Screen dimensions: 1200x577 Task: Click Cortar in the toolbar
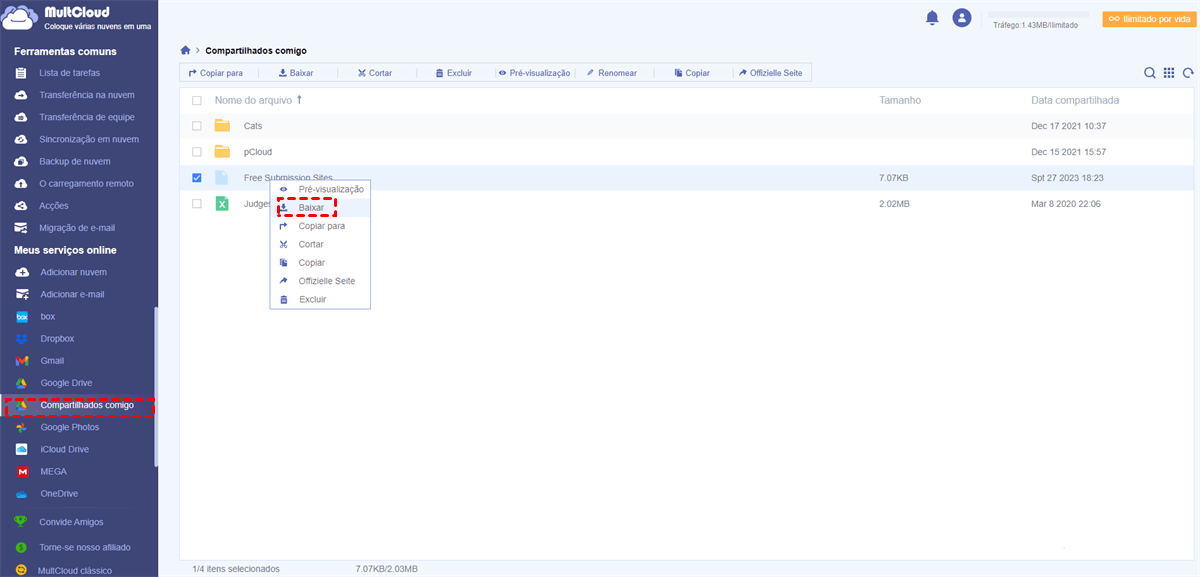pyautogui.click(x=375, y=73)
